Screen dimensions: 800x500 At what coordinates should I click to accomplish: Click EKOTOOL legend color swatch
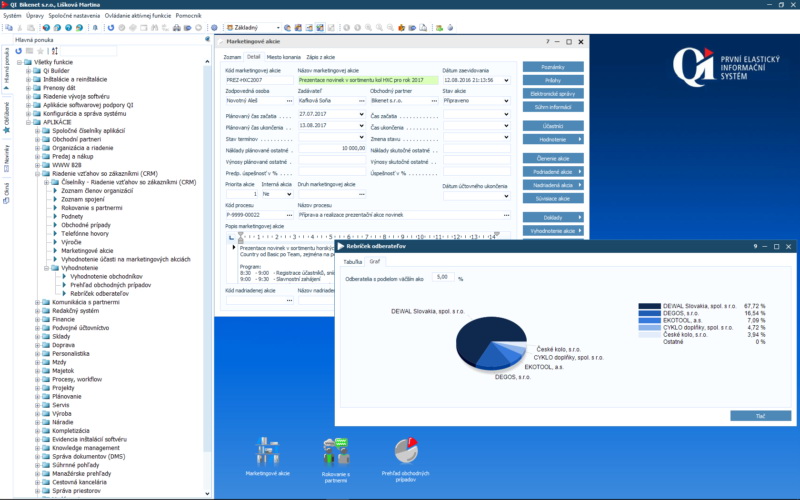(649, 320)
